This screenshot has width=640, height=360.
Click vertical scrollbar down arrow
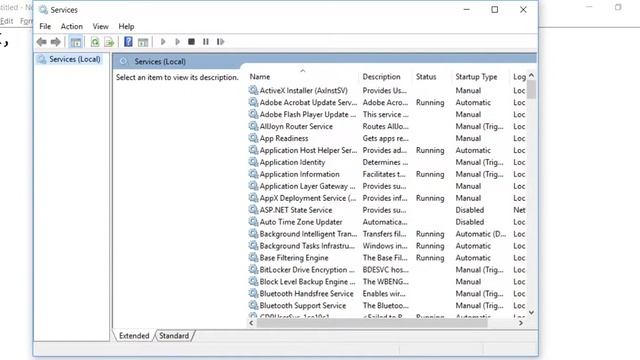531,313
